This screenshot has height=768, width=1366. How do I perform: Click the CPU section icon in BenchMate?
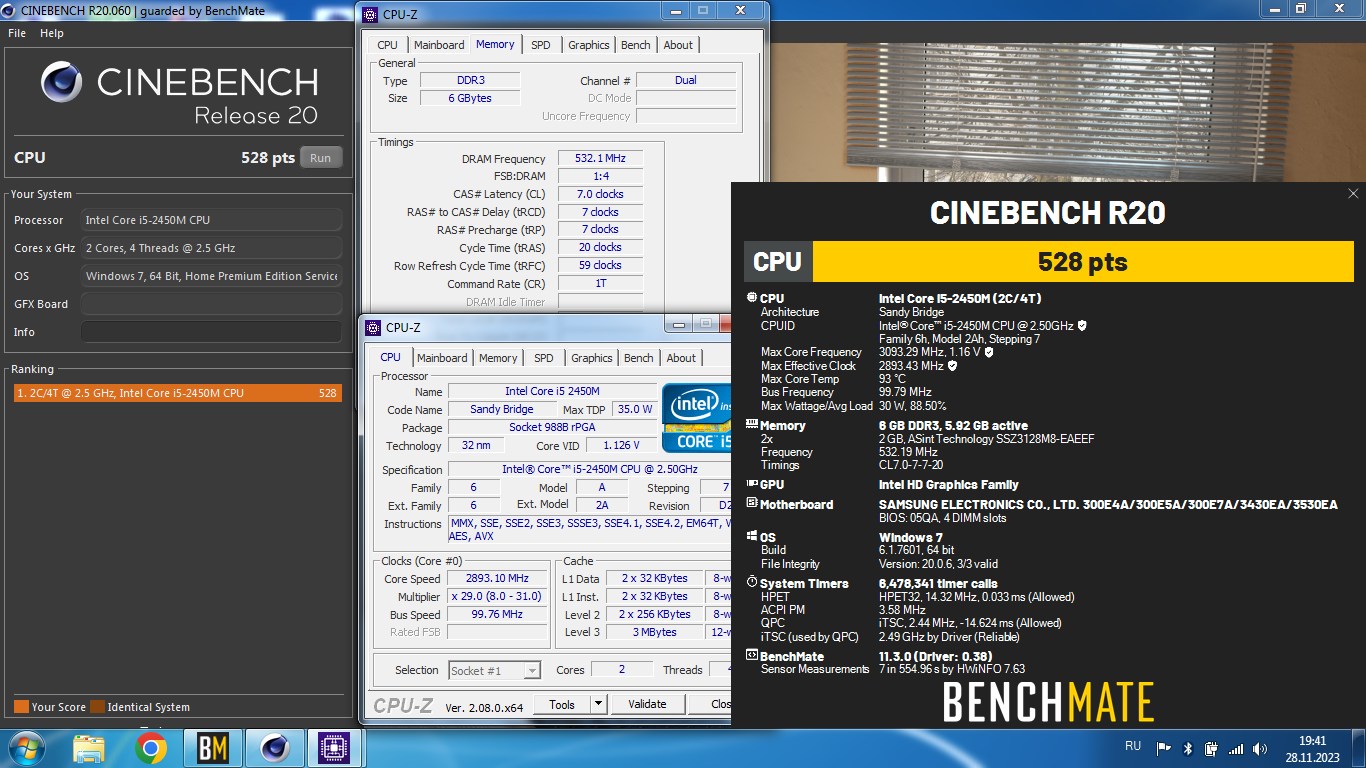[752, 298]
